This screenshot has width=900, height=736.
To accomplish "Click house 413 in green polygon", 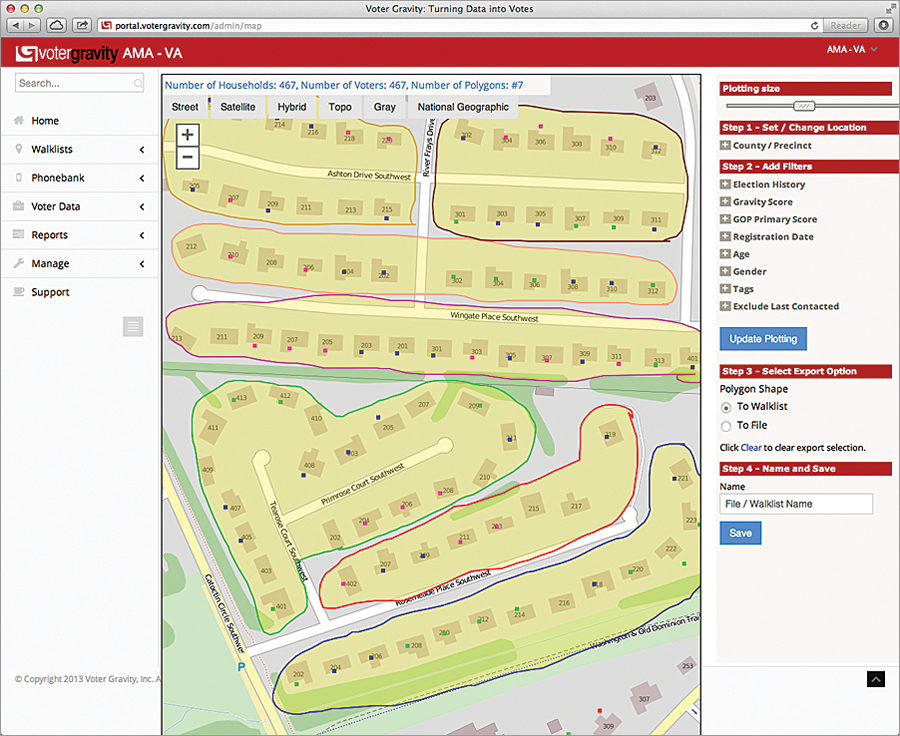I will coord(240,397).
